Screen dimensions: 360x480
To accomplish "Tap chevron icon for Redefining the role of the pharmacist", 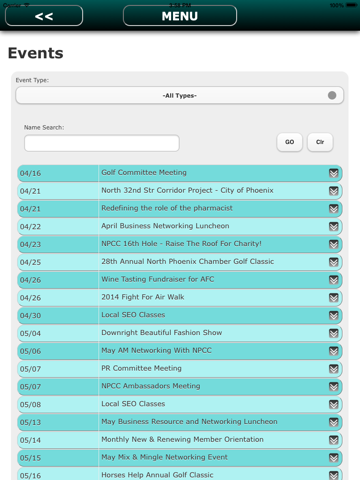I will pos(333,209).
